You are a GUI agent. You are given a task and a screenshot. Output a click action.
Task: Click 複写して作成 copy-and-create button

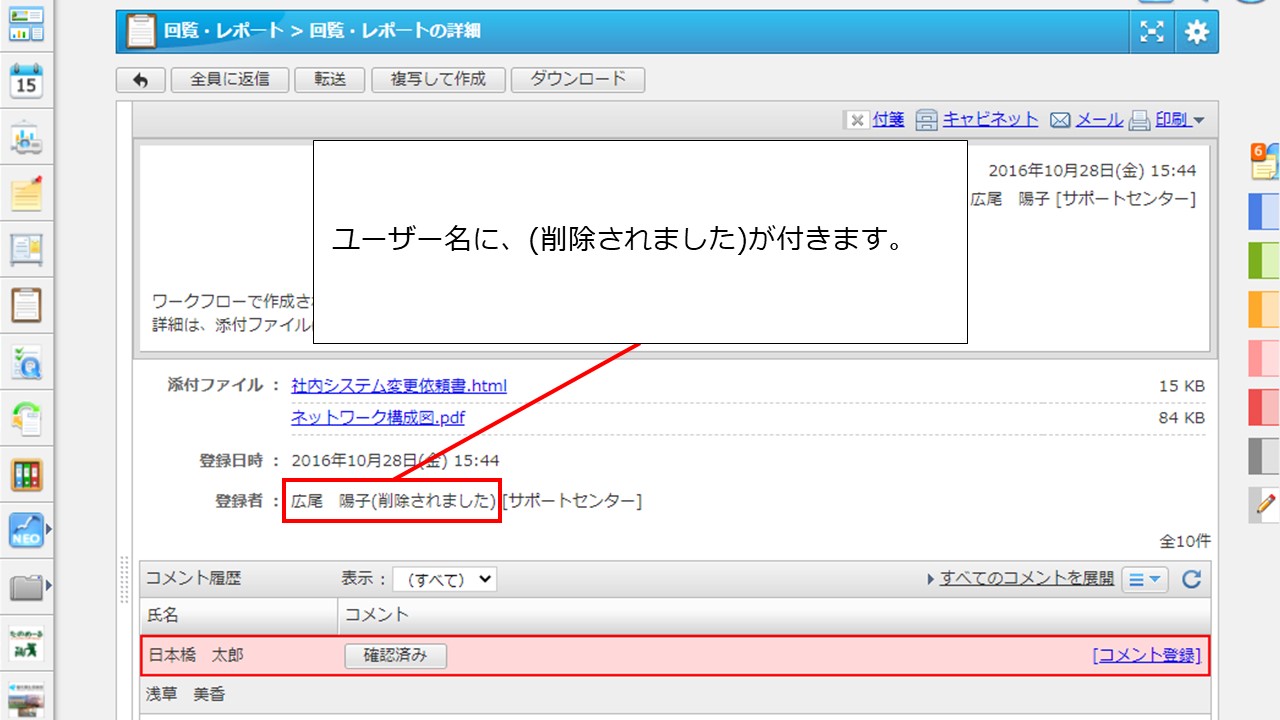click(438, 80)
